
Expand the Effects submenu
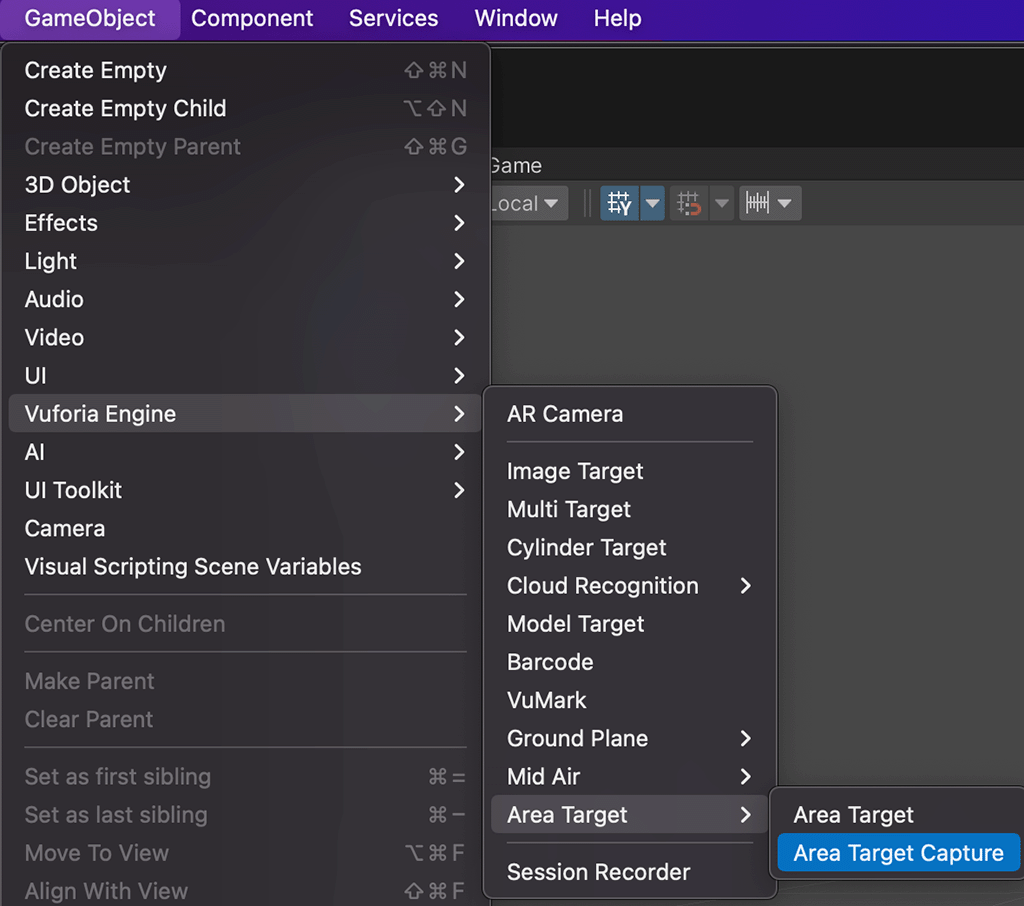coord(245,223)
